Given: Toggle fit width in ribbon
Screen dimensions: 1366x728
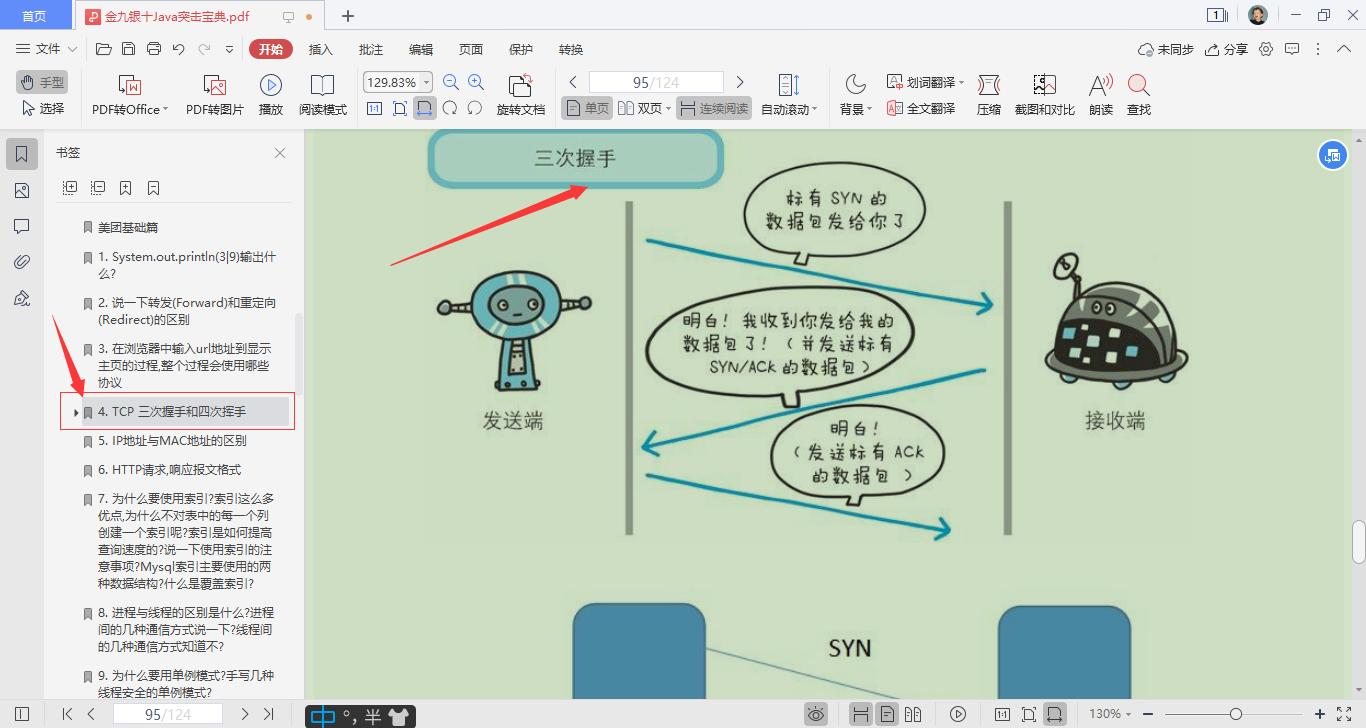Looking at the screenshot, I should [425, 108].
